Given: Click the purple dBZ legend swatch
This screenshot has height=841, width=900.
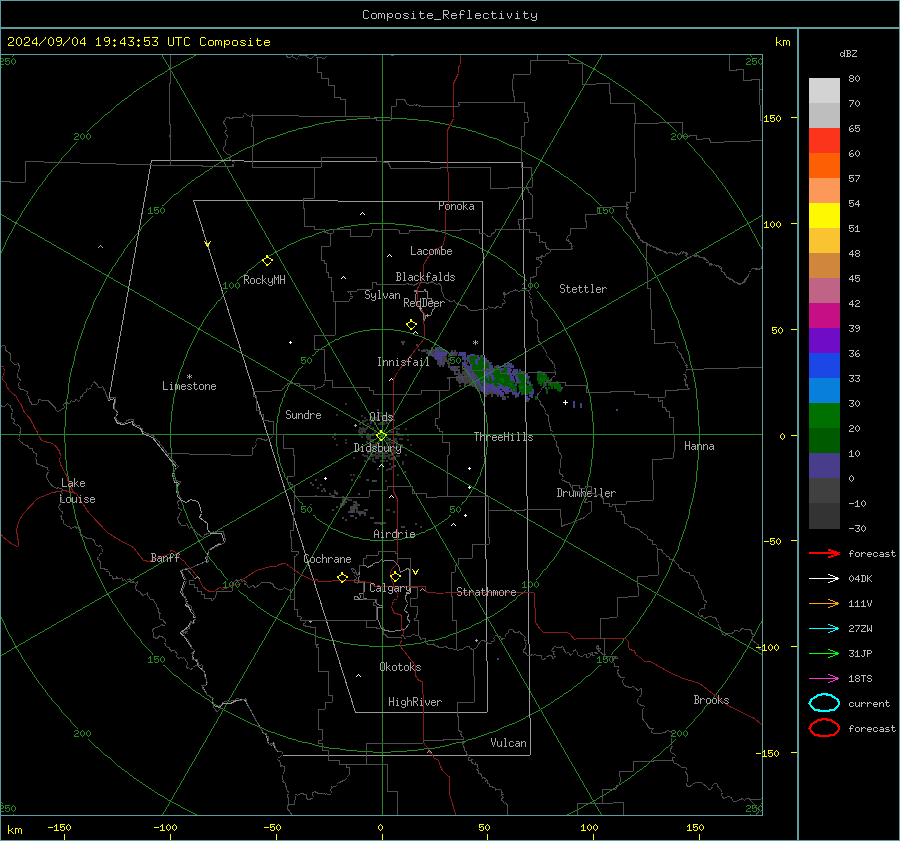Looking at the screenshot, I should pyautogui.click(x=824, y=340).
